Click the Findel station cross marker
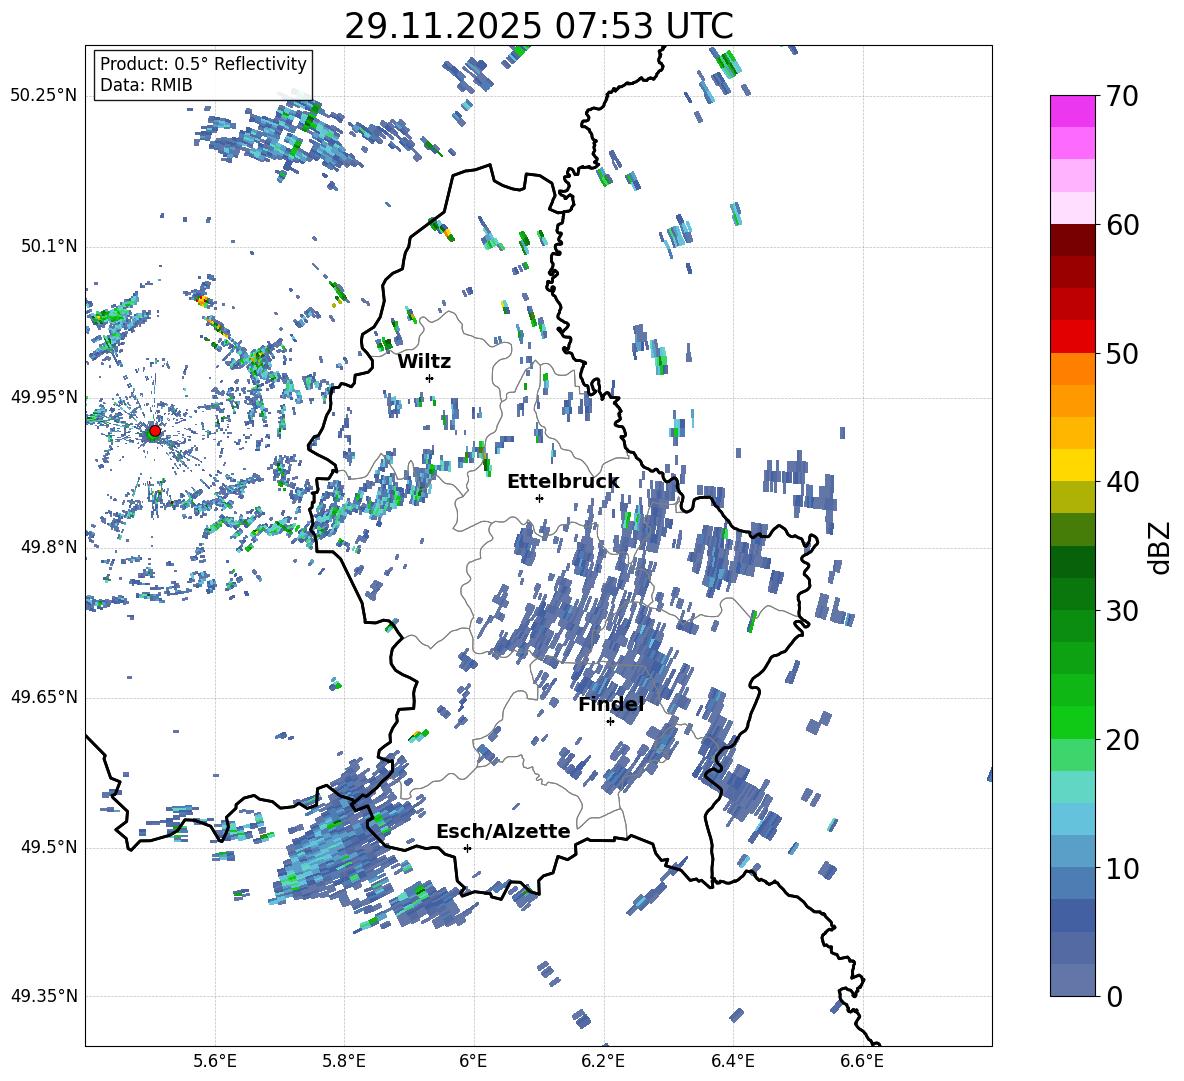Image resolution: width=1184 pixels, height=1081 pixels. pyautogui.click(x=610, y=721)
